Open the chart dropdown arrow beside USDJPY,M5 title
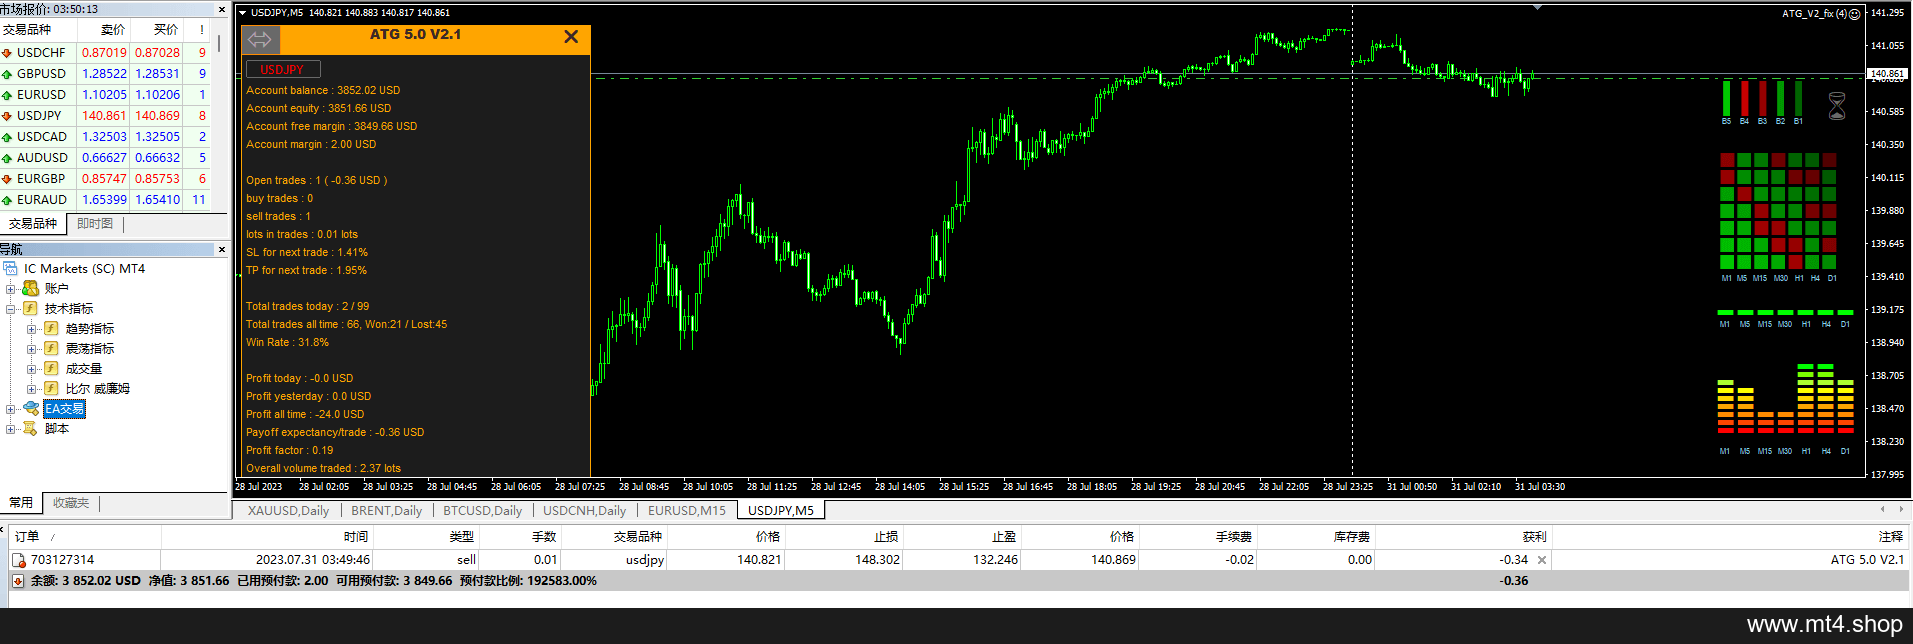 [x=242, y=13]
